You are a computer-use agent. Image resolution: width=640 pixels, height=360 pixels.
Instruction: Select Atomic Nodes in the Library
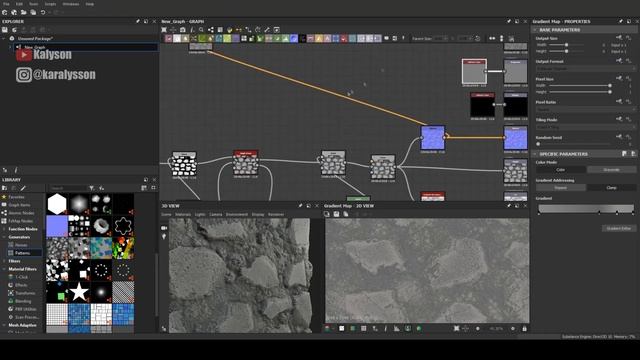click(21, 213)
